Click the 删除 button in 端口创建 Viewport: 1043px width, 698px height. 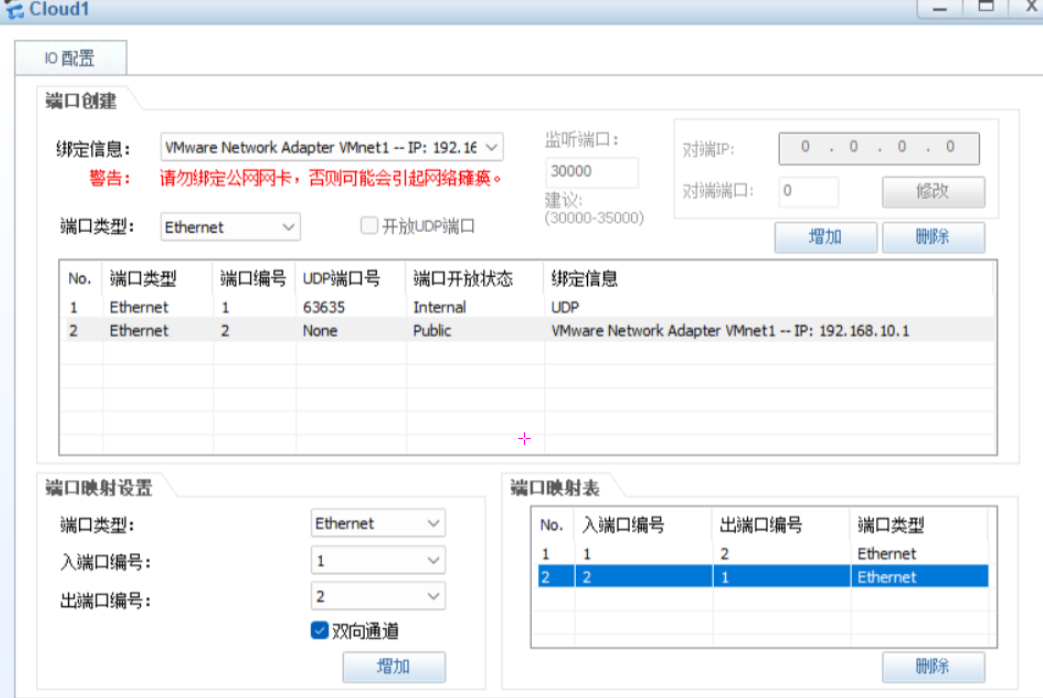click(933, 237)
